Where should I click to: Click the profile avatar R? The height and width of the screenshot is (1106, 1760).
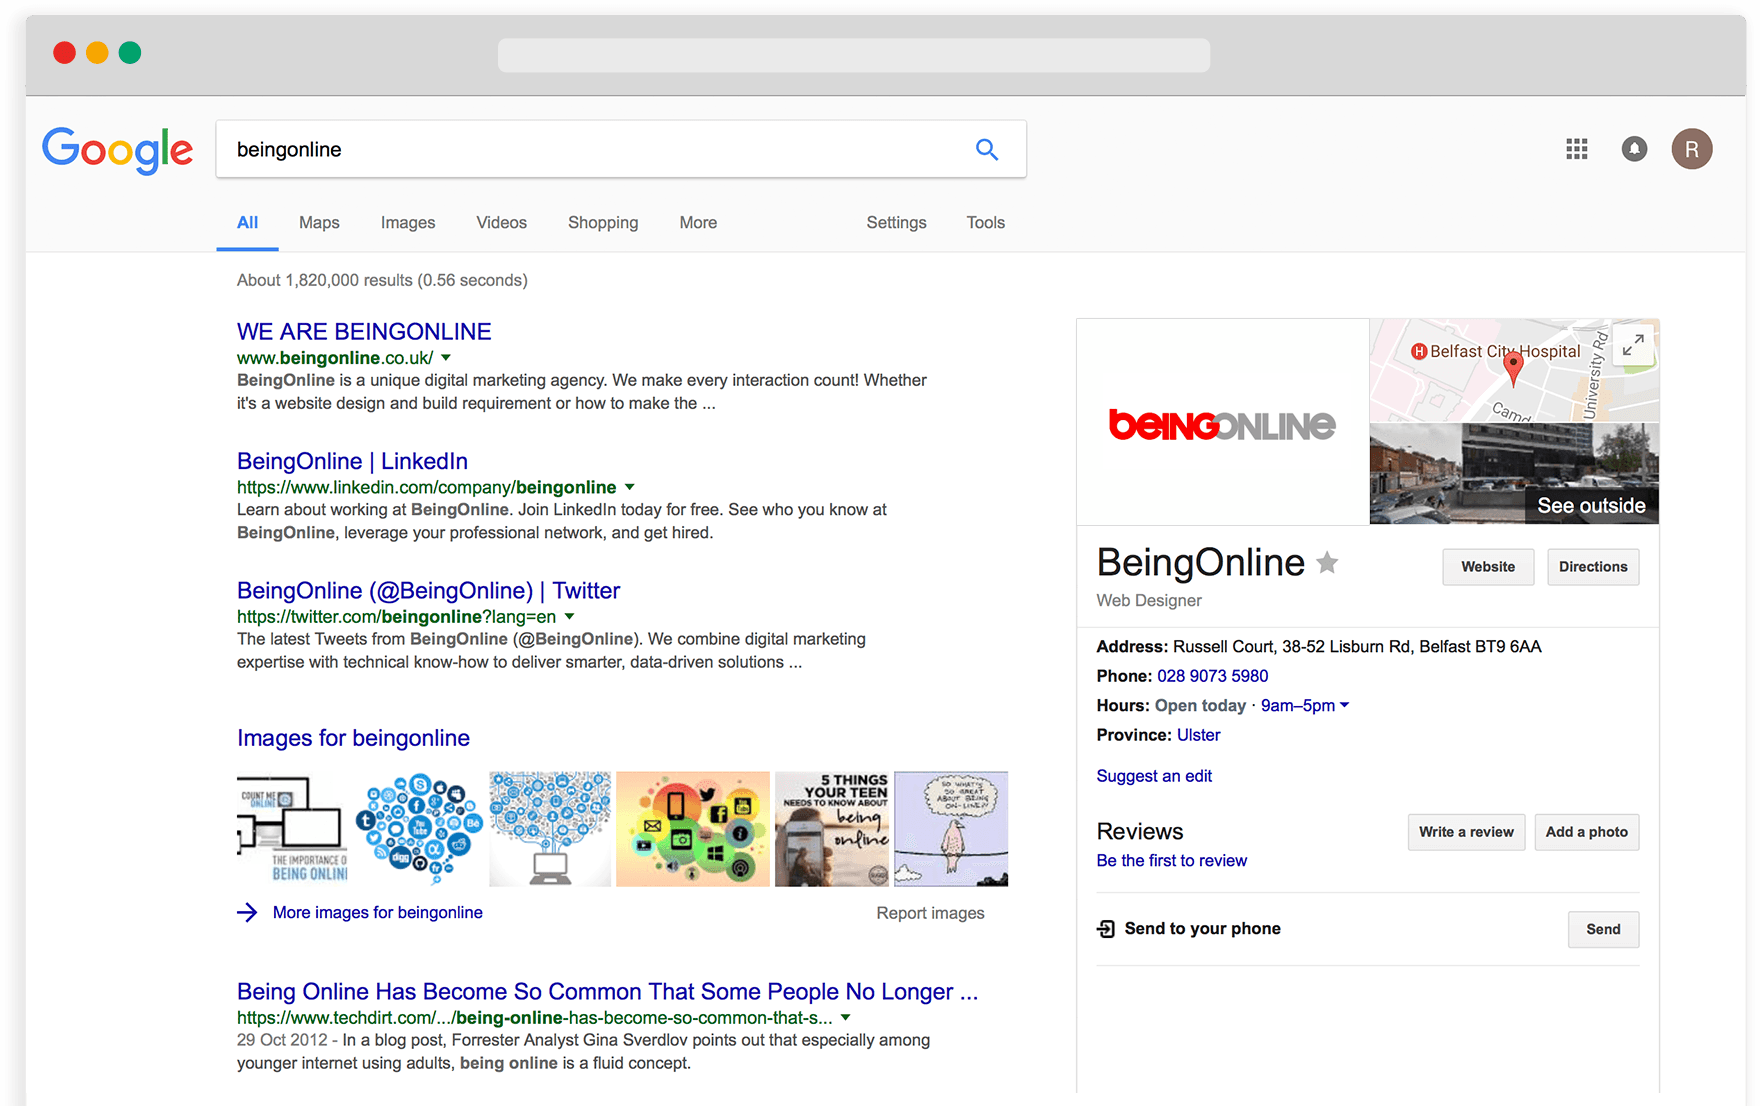[x=1692, y=148]
